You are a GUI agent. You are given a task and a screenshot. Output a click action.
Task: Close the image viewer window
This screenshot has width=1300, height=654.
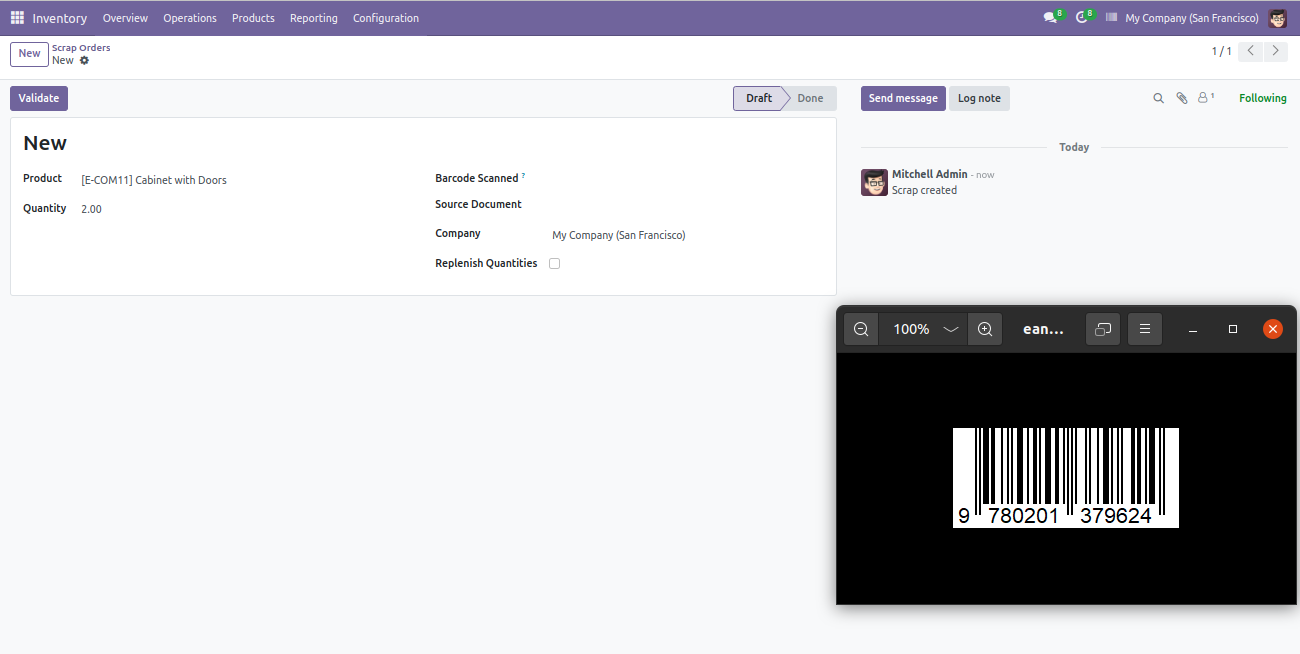point(1273,329)
